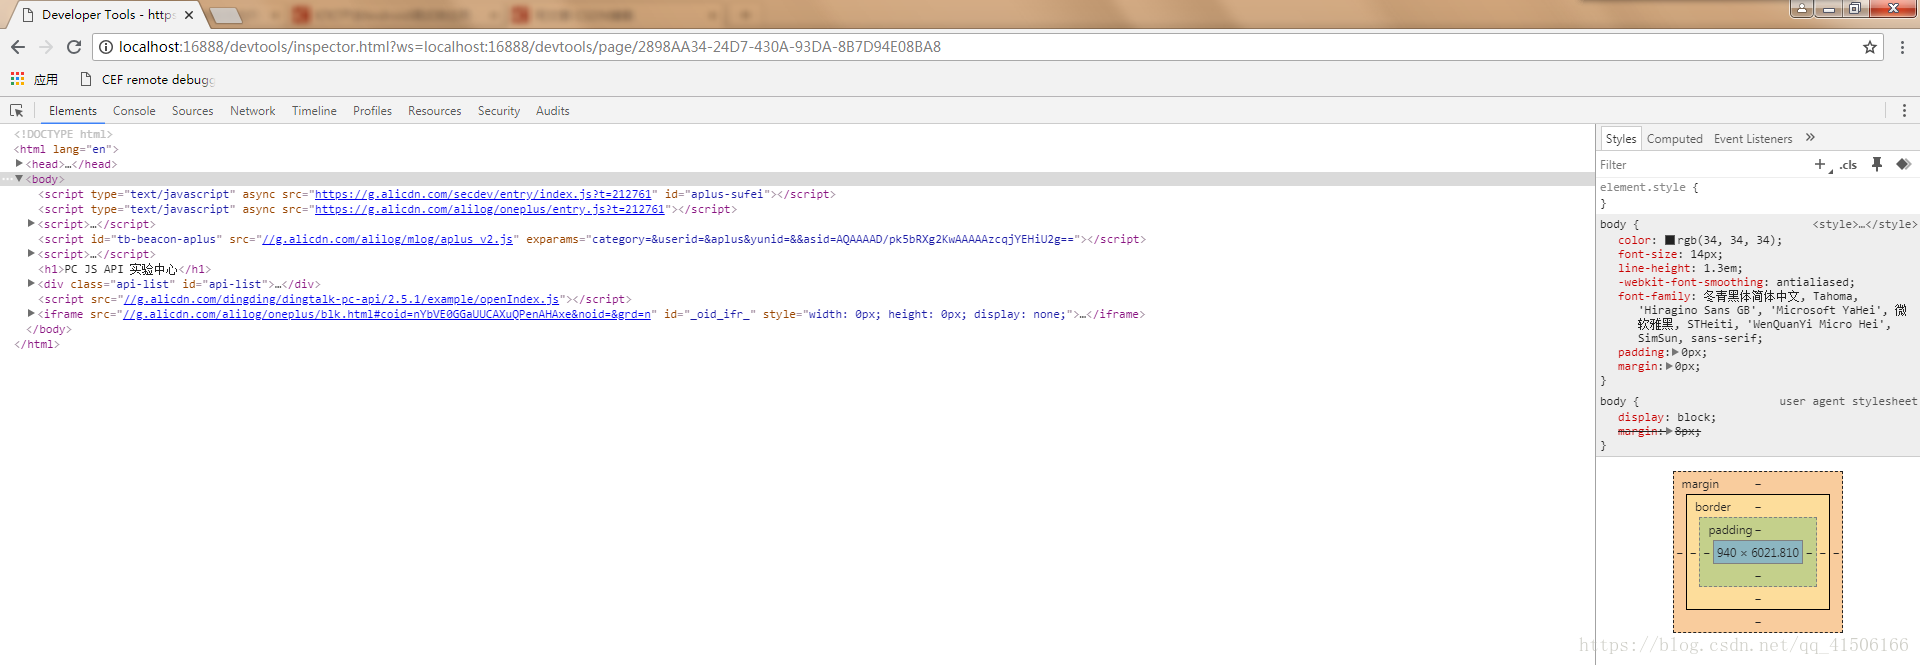Click the browser forward arrow
Viewport: 1920px width, 665px height.
[46, 47]
